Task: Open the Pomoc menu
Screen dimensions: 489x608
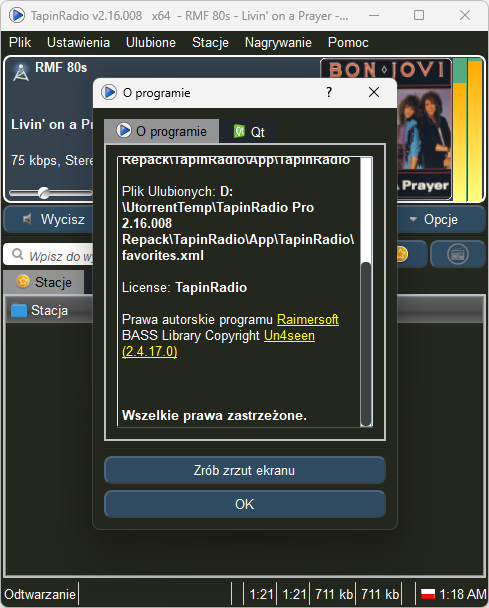Action: (348, 42)
